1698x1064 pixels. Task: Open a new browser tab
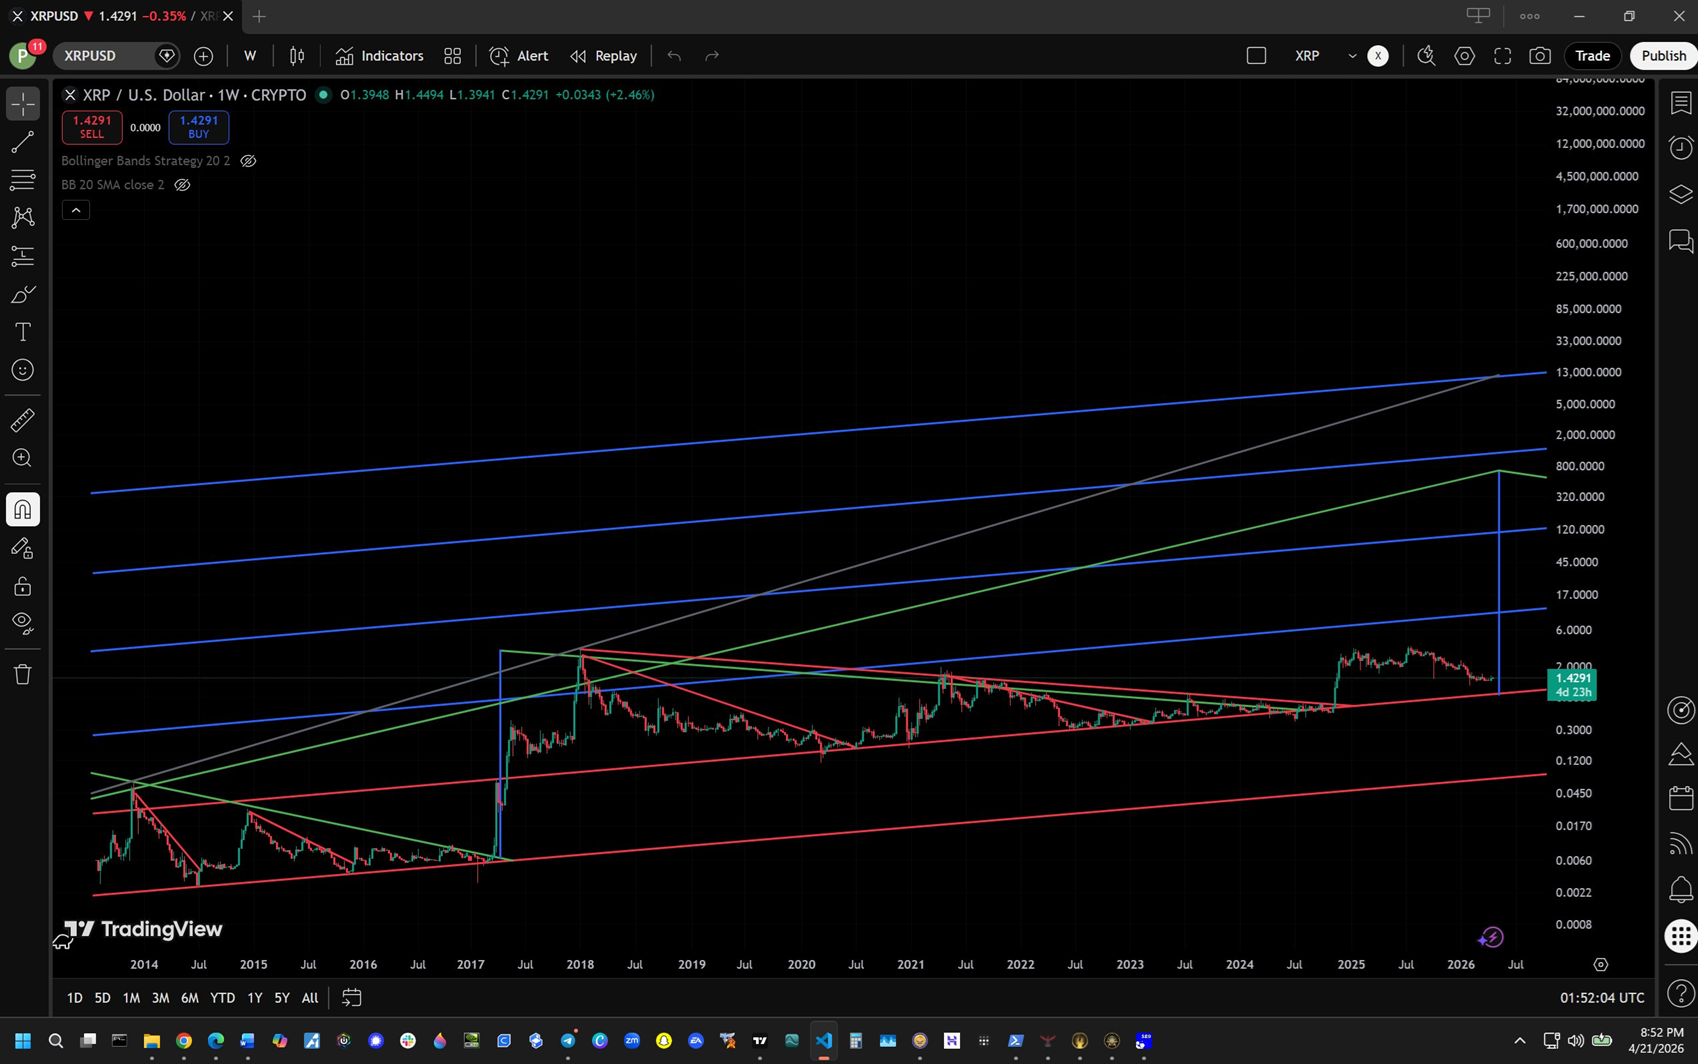259,16
